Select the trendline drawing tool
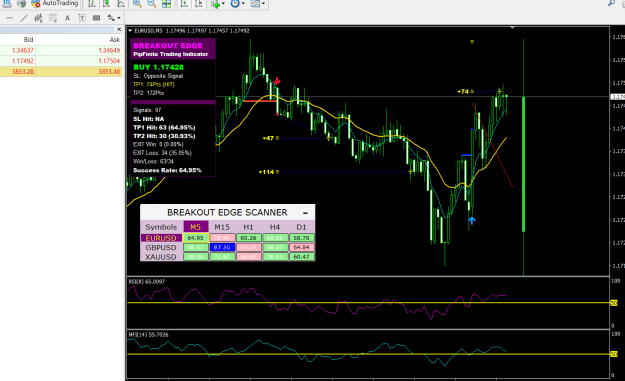 pos(24,18)
